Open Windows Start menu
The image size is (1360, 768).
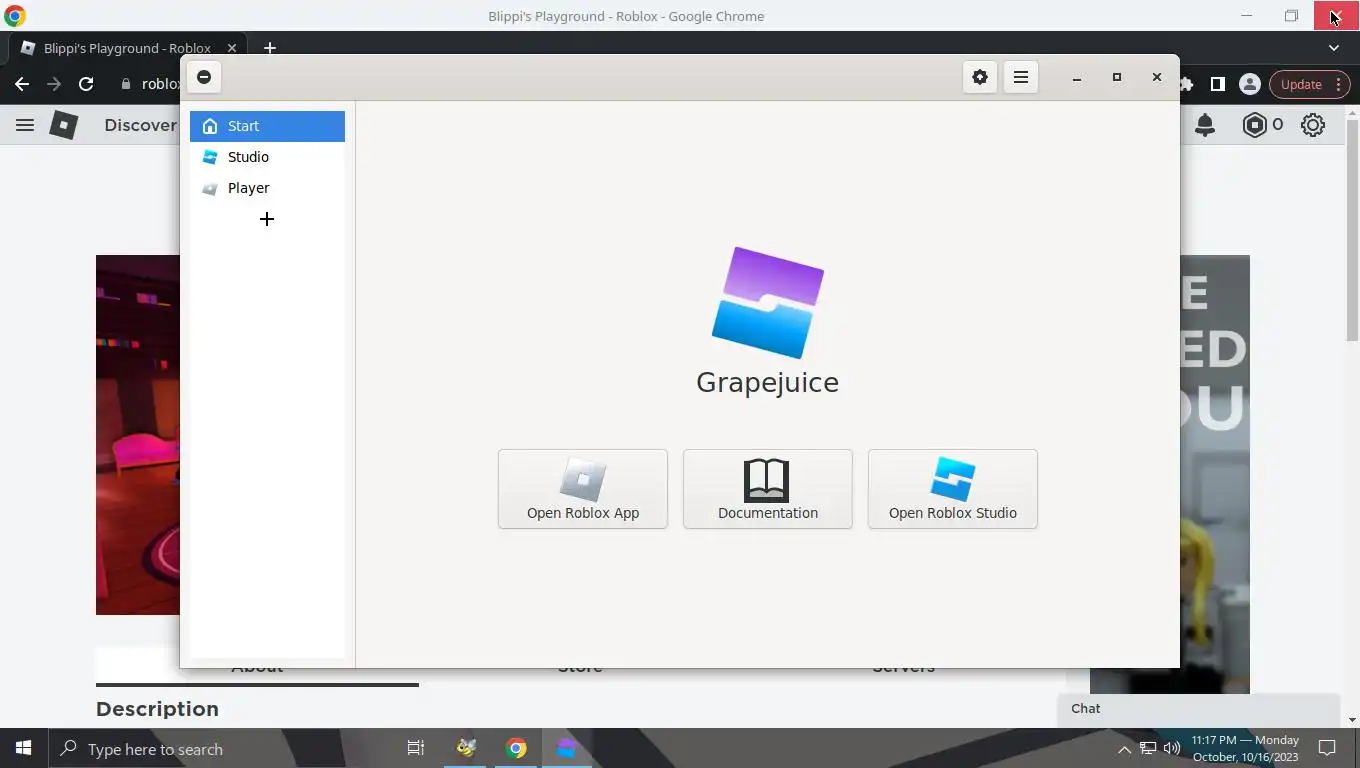tap(23, 748)
